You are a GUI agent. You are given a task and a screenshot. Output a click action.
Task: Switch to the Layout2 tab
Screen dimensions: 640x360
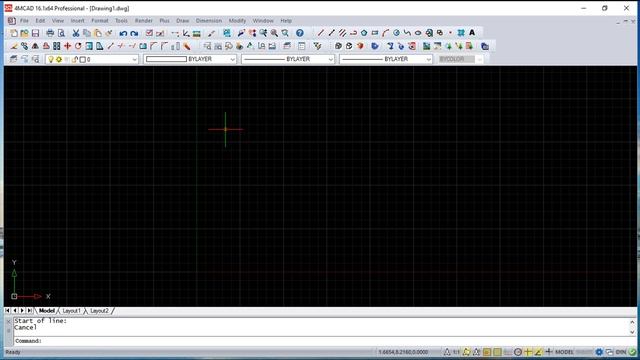pyautogui.click(x=100, y=311)
